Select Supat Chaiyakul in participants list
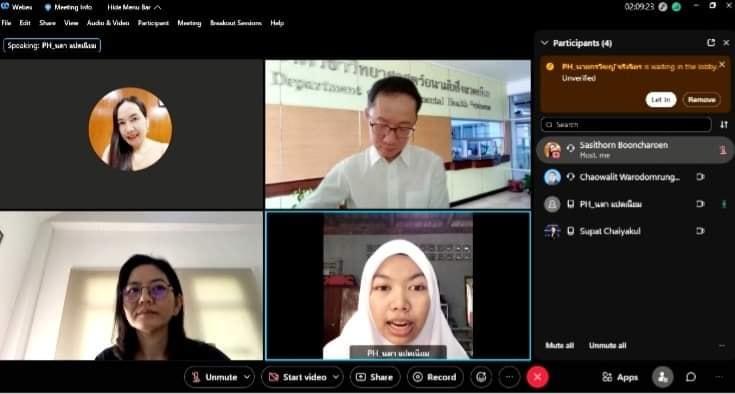Viewport: 735px width, 394px height. coord(635,231)
